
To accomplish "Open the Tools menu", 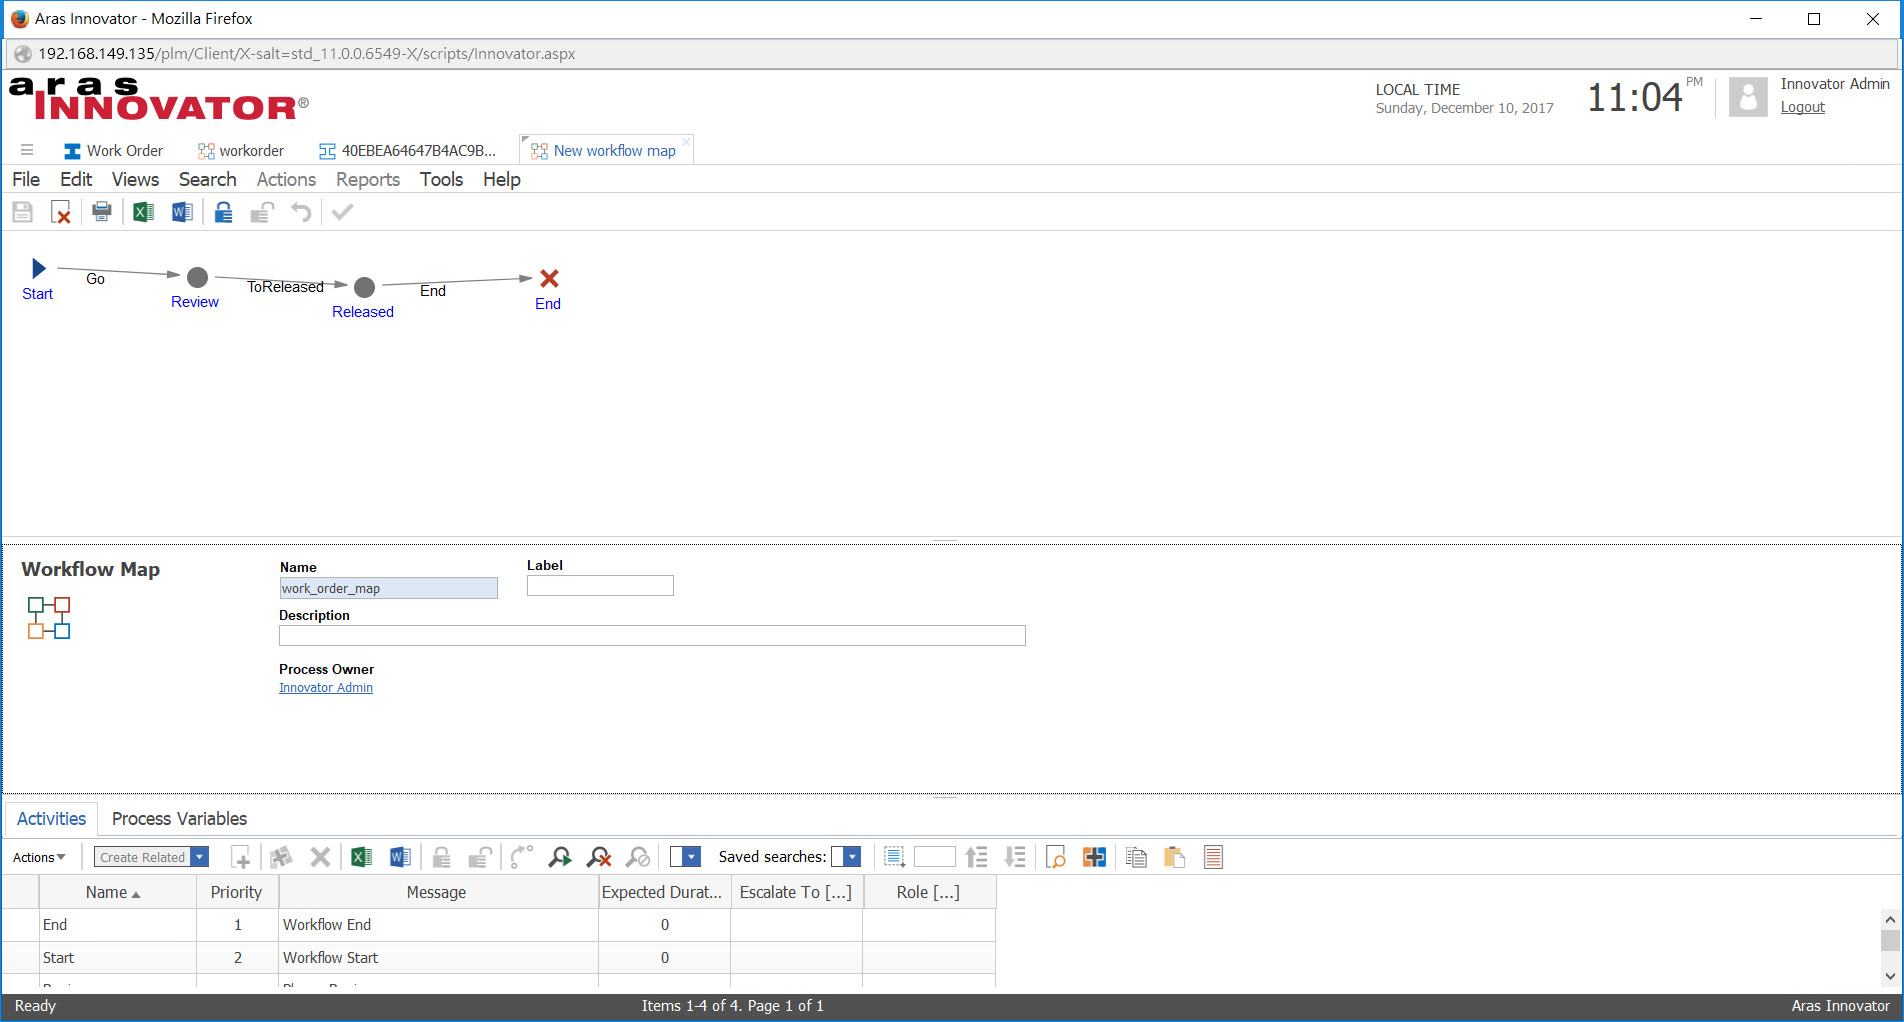I will pyautogui.click(x=441, y=179).
